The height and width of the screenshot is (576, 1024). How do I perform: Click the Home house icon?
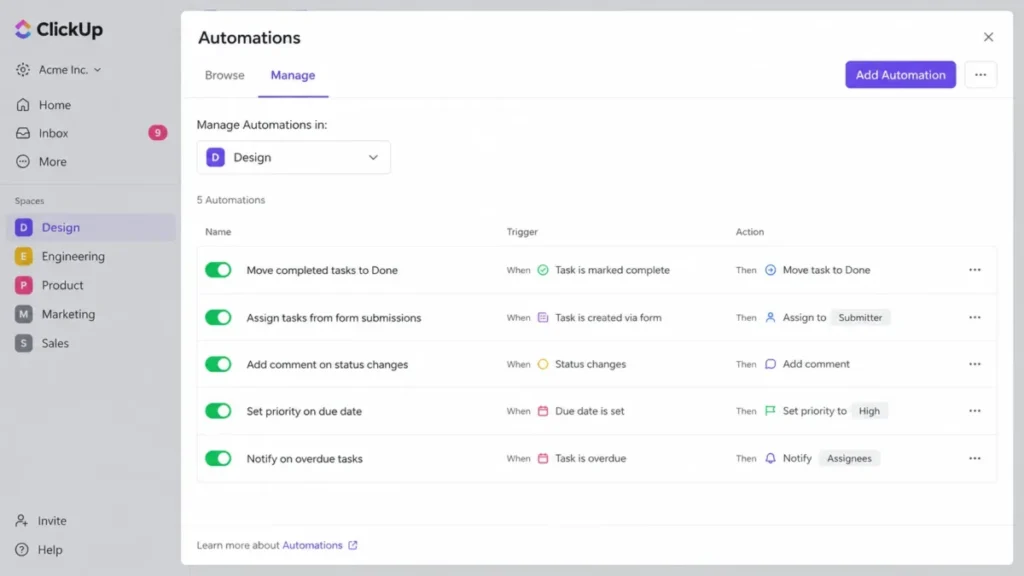23,104
